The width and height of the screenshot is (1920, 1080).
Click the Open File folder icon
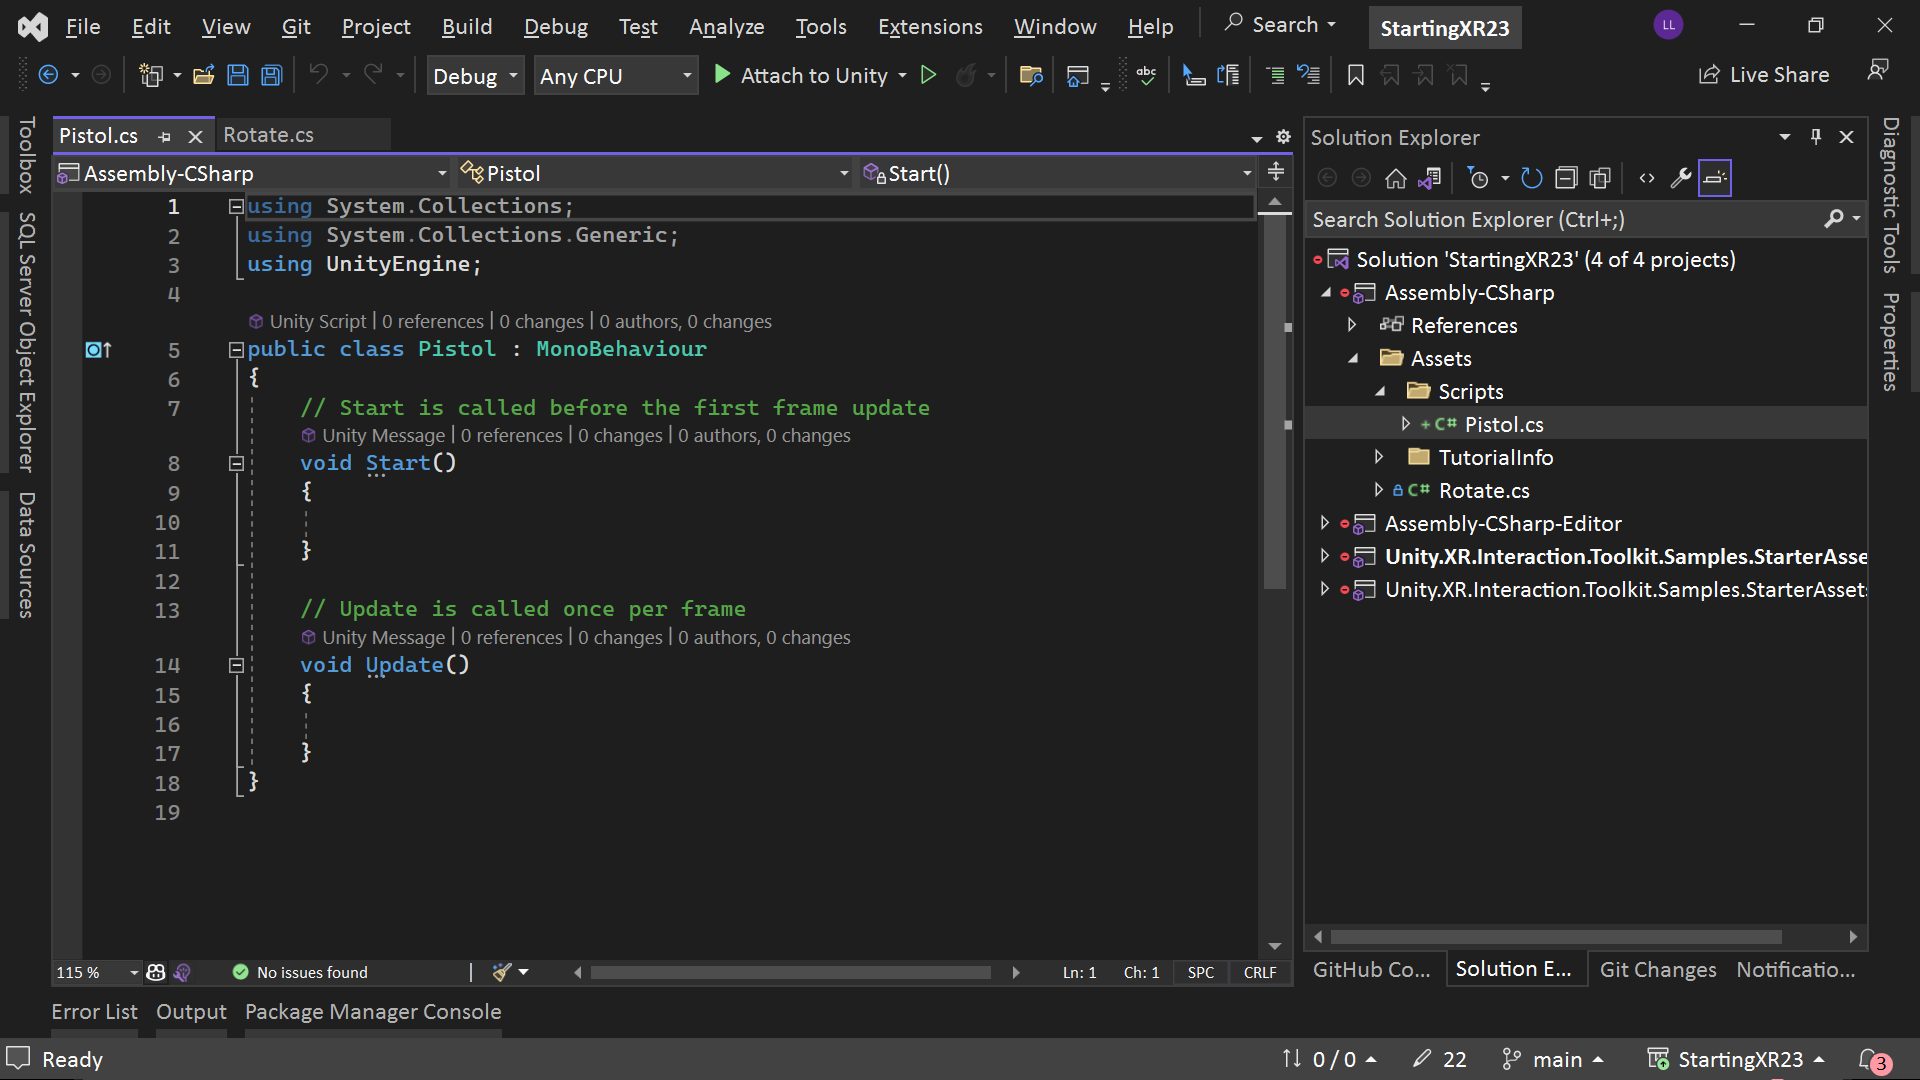coord(204,75)
